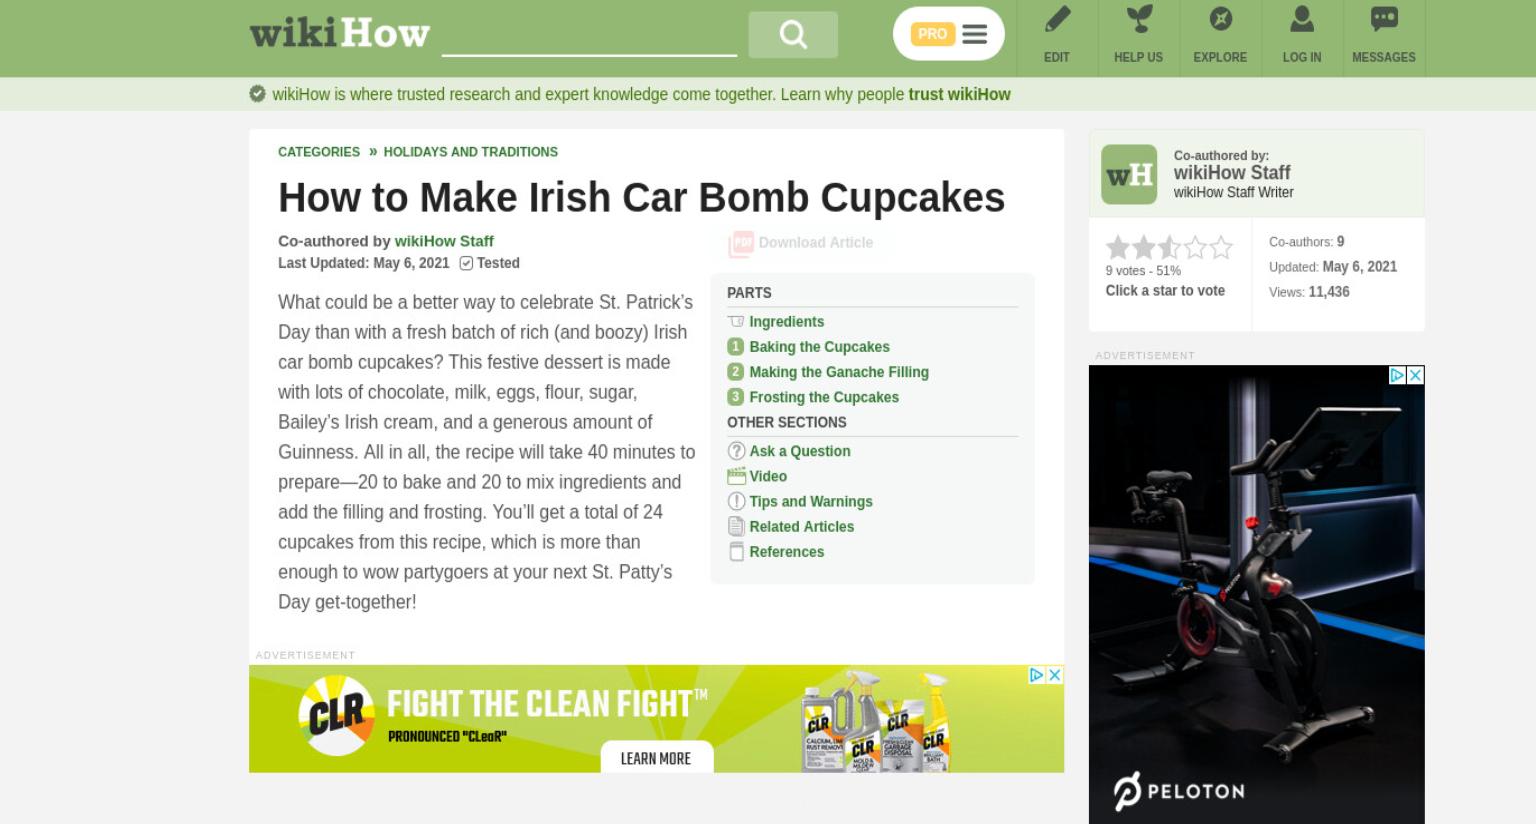Click the wH staff avatar icon
This screenshot has height=824, width=1536.
[1129, 175]
